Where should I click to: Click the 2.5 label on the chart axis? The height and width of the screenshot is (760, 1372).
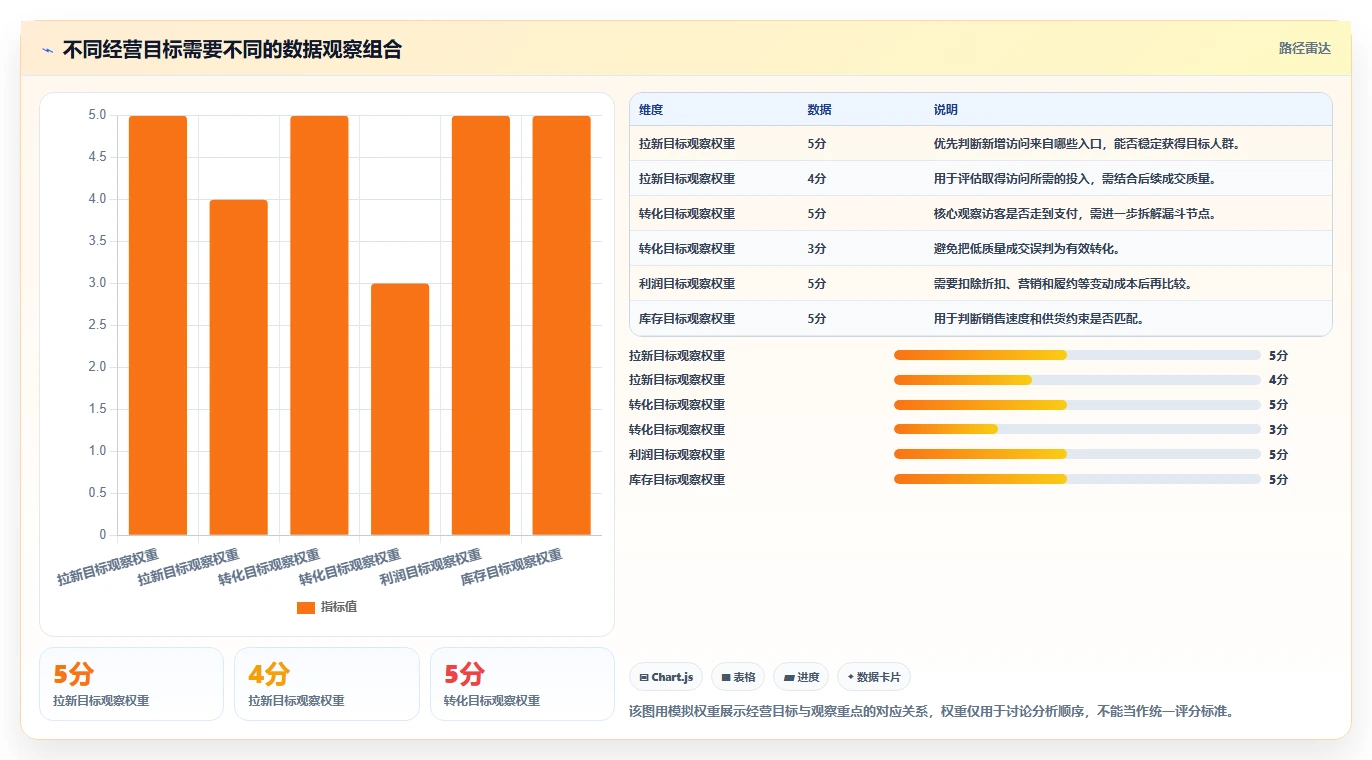[x=97, y=325]
